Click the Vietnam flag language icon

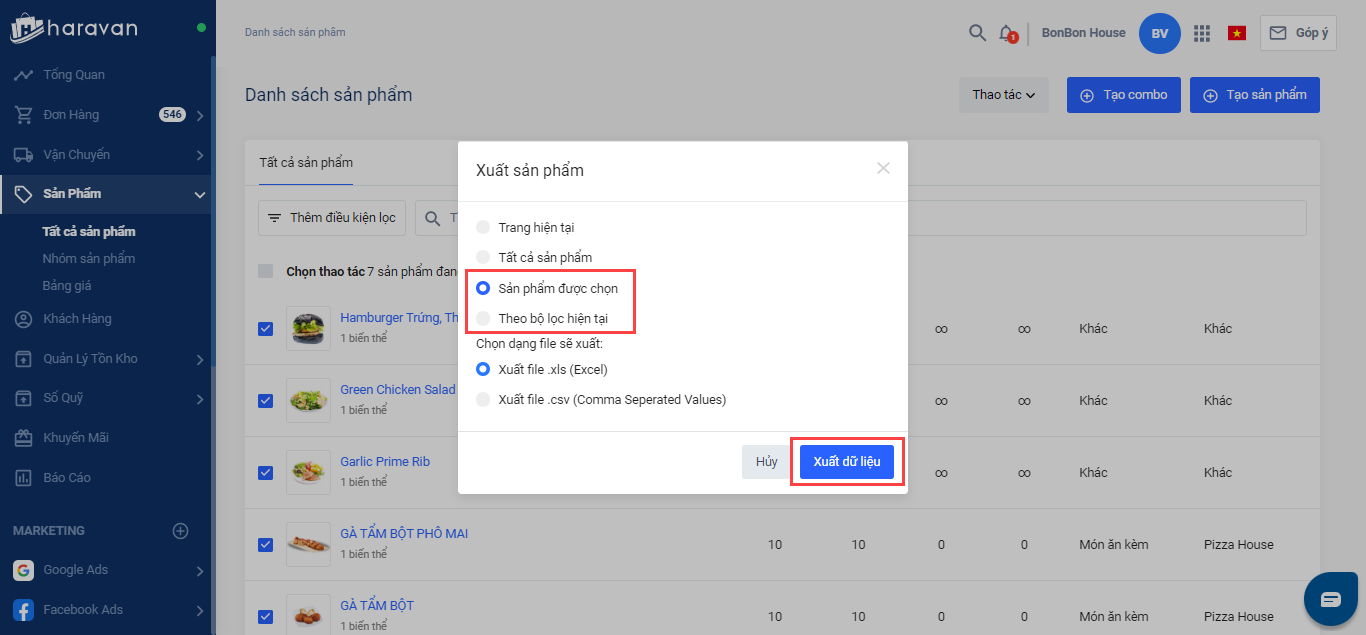click(x=1237, y=33)
